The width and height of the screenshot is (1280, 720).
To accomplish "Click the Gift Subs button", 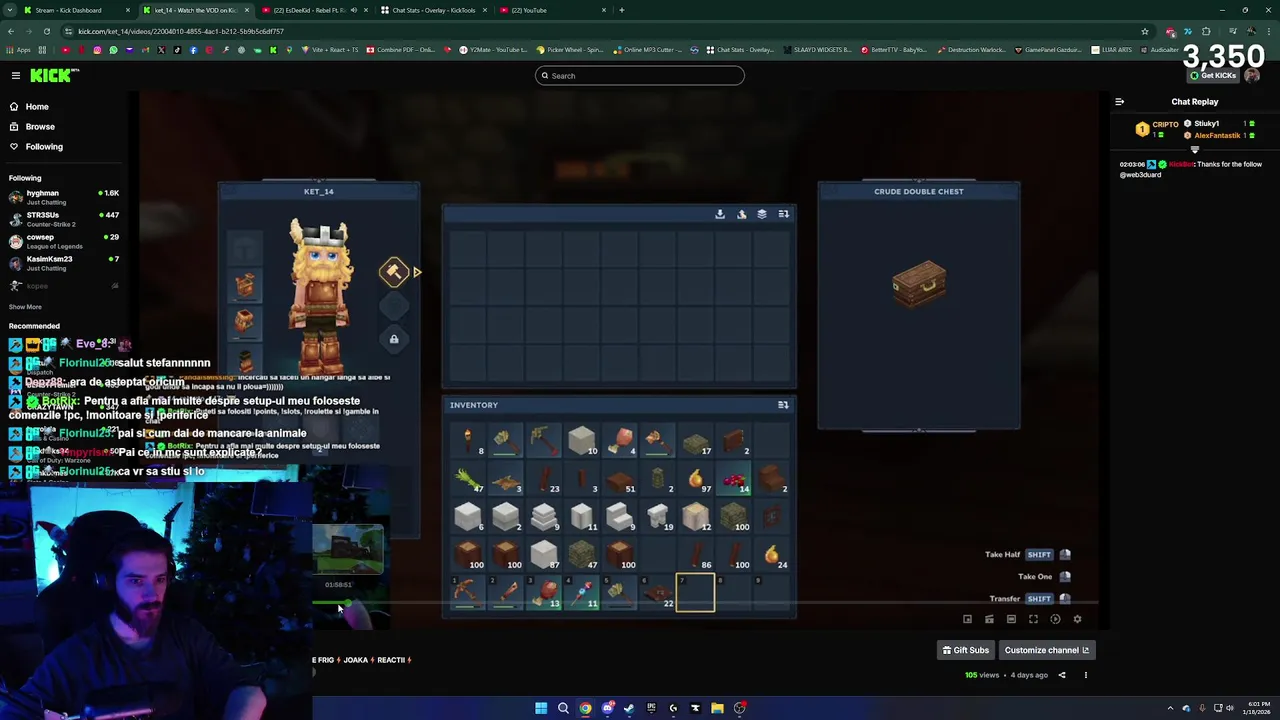I will [965, 650].
